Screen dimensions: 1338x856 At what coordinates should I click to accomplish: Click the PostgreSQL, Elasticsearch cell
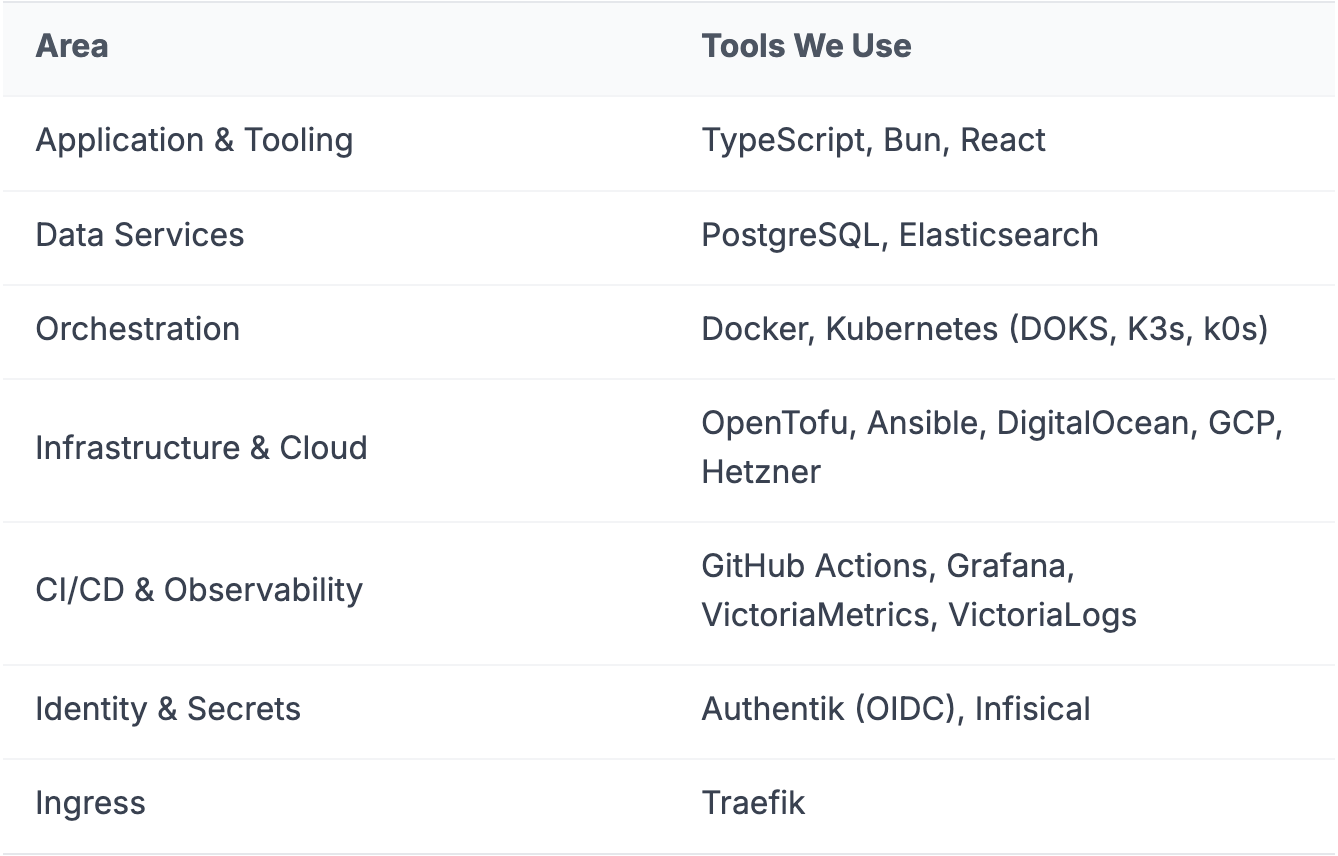900,235
